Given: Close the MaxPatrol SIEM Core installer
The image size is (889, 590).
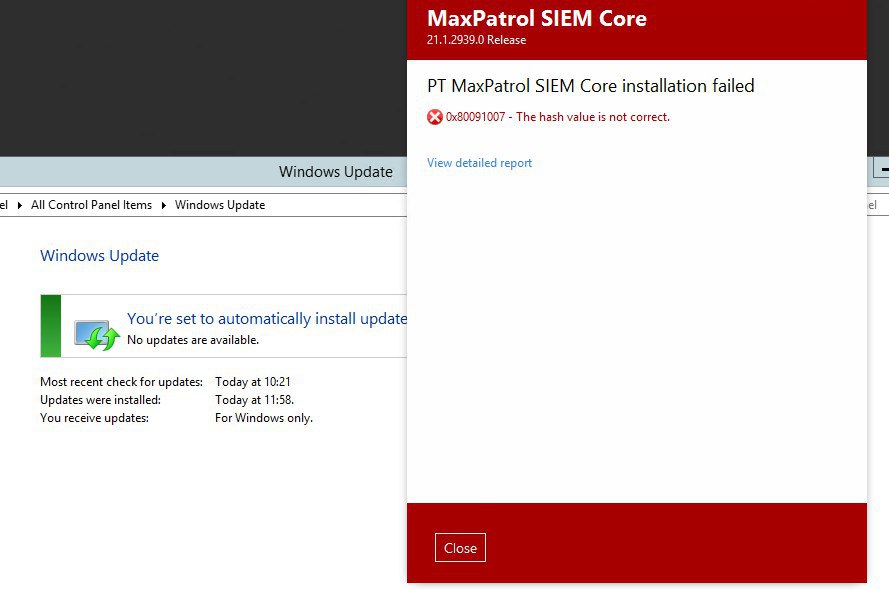Looking at the screenshot, I should coord(460,547).
